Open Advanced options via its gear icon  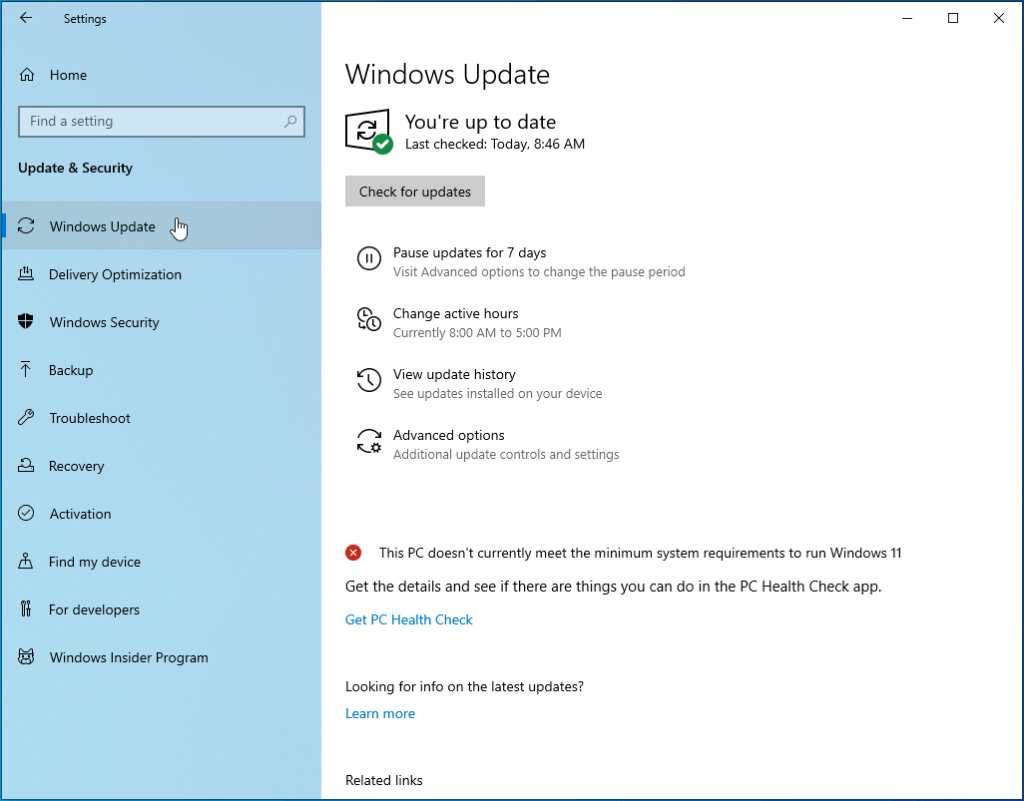(370, 441)
